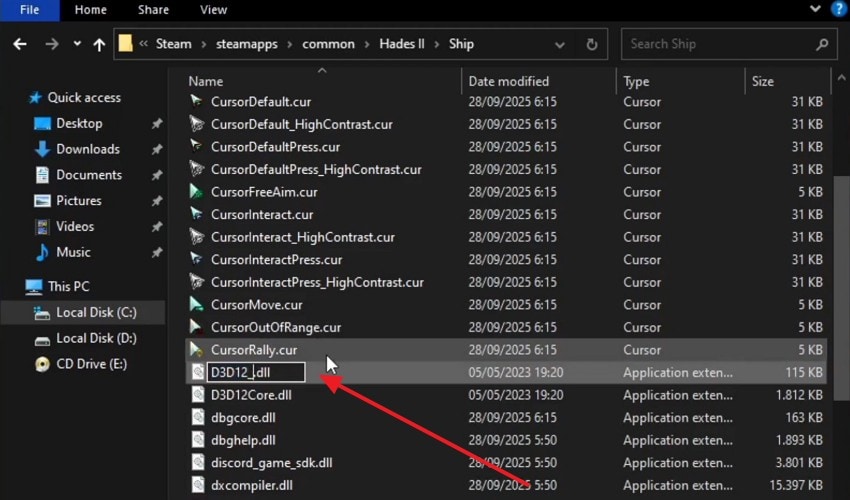Click the vertical scrollbar of the file list
The width and height of the screenshot is (850, 500).
[x=841, y=287]
